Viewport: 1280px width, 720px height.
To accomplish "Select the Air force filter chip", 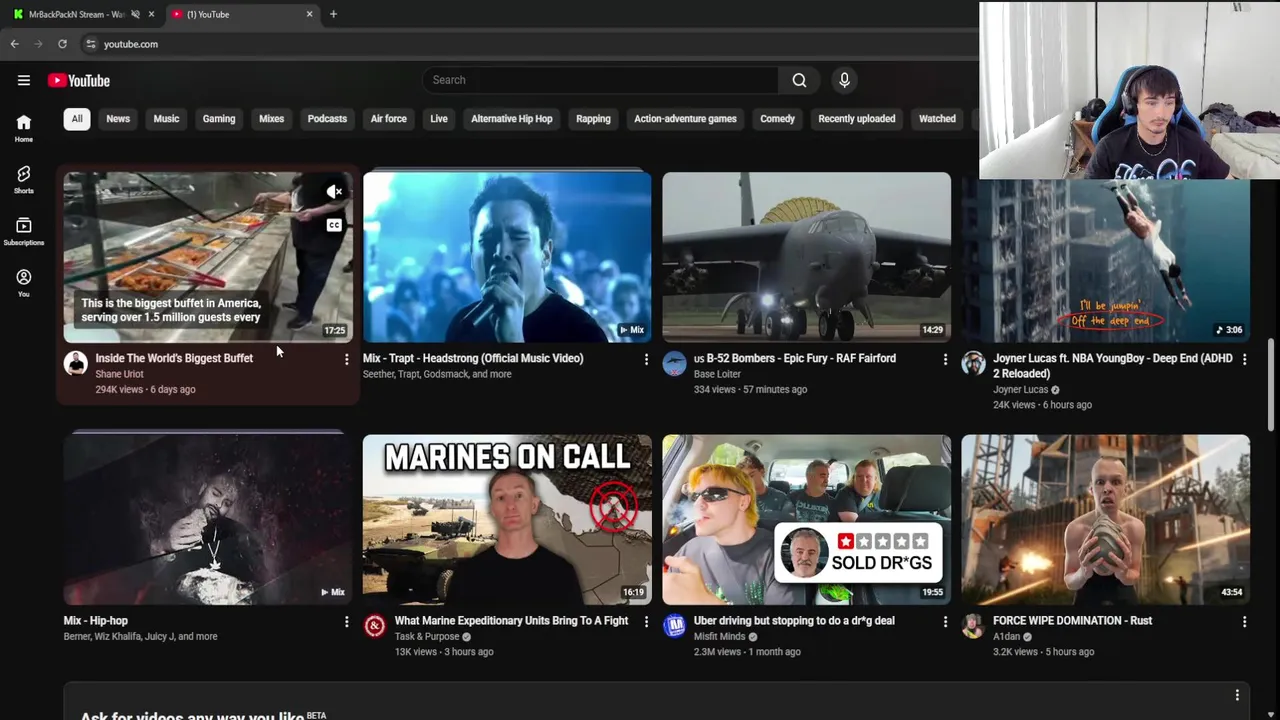I will coord(389,119).
